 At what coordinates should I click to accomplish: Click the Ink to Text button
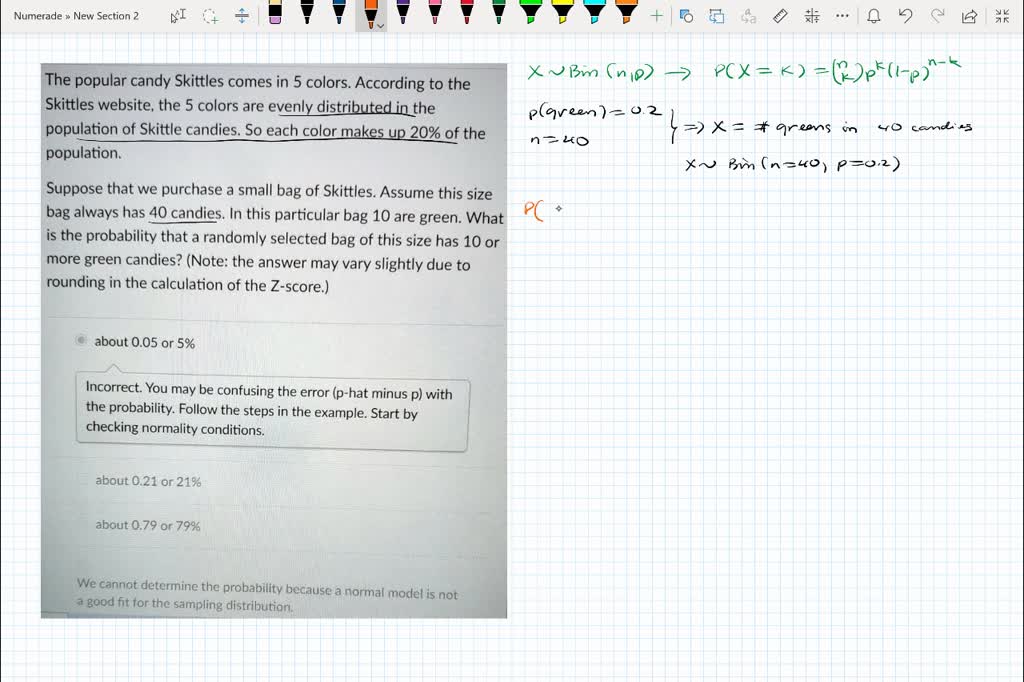[x=748, y=16]
